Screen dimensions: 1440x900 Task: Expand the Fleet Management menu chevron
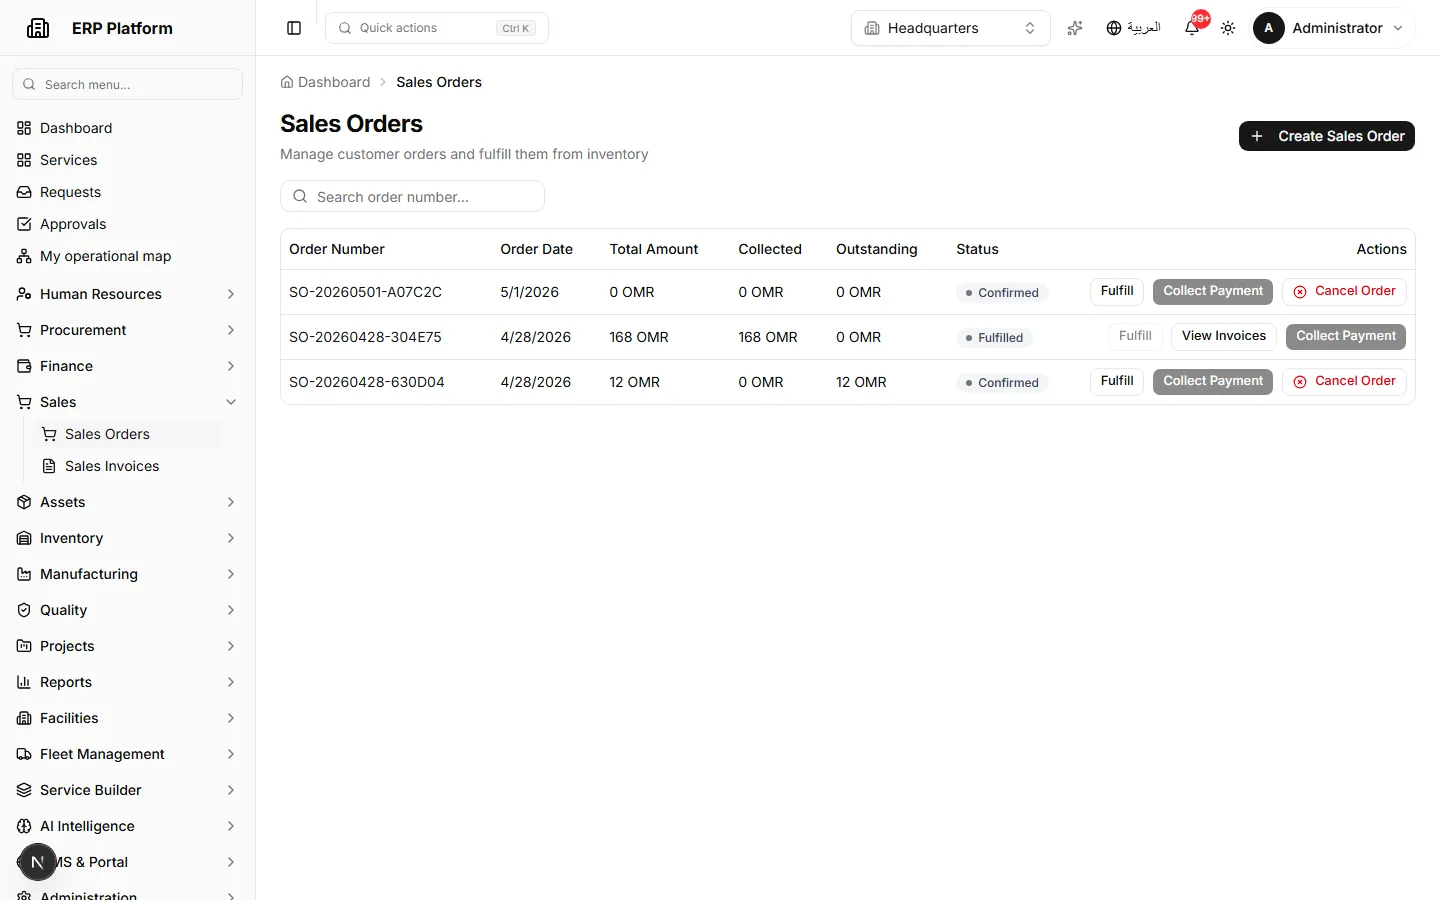pos(231,754)
